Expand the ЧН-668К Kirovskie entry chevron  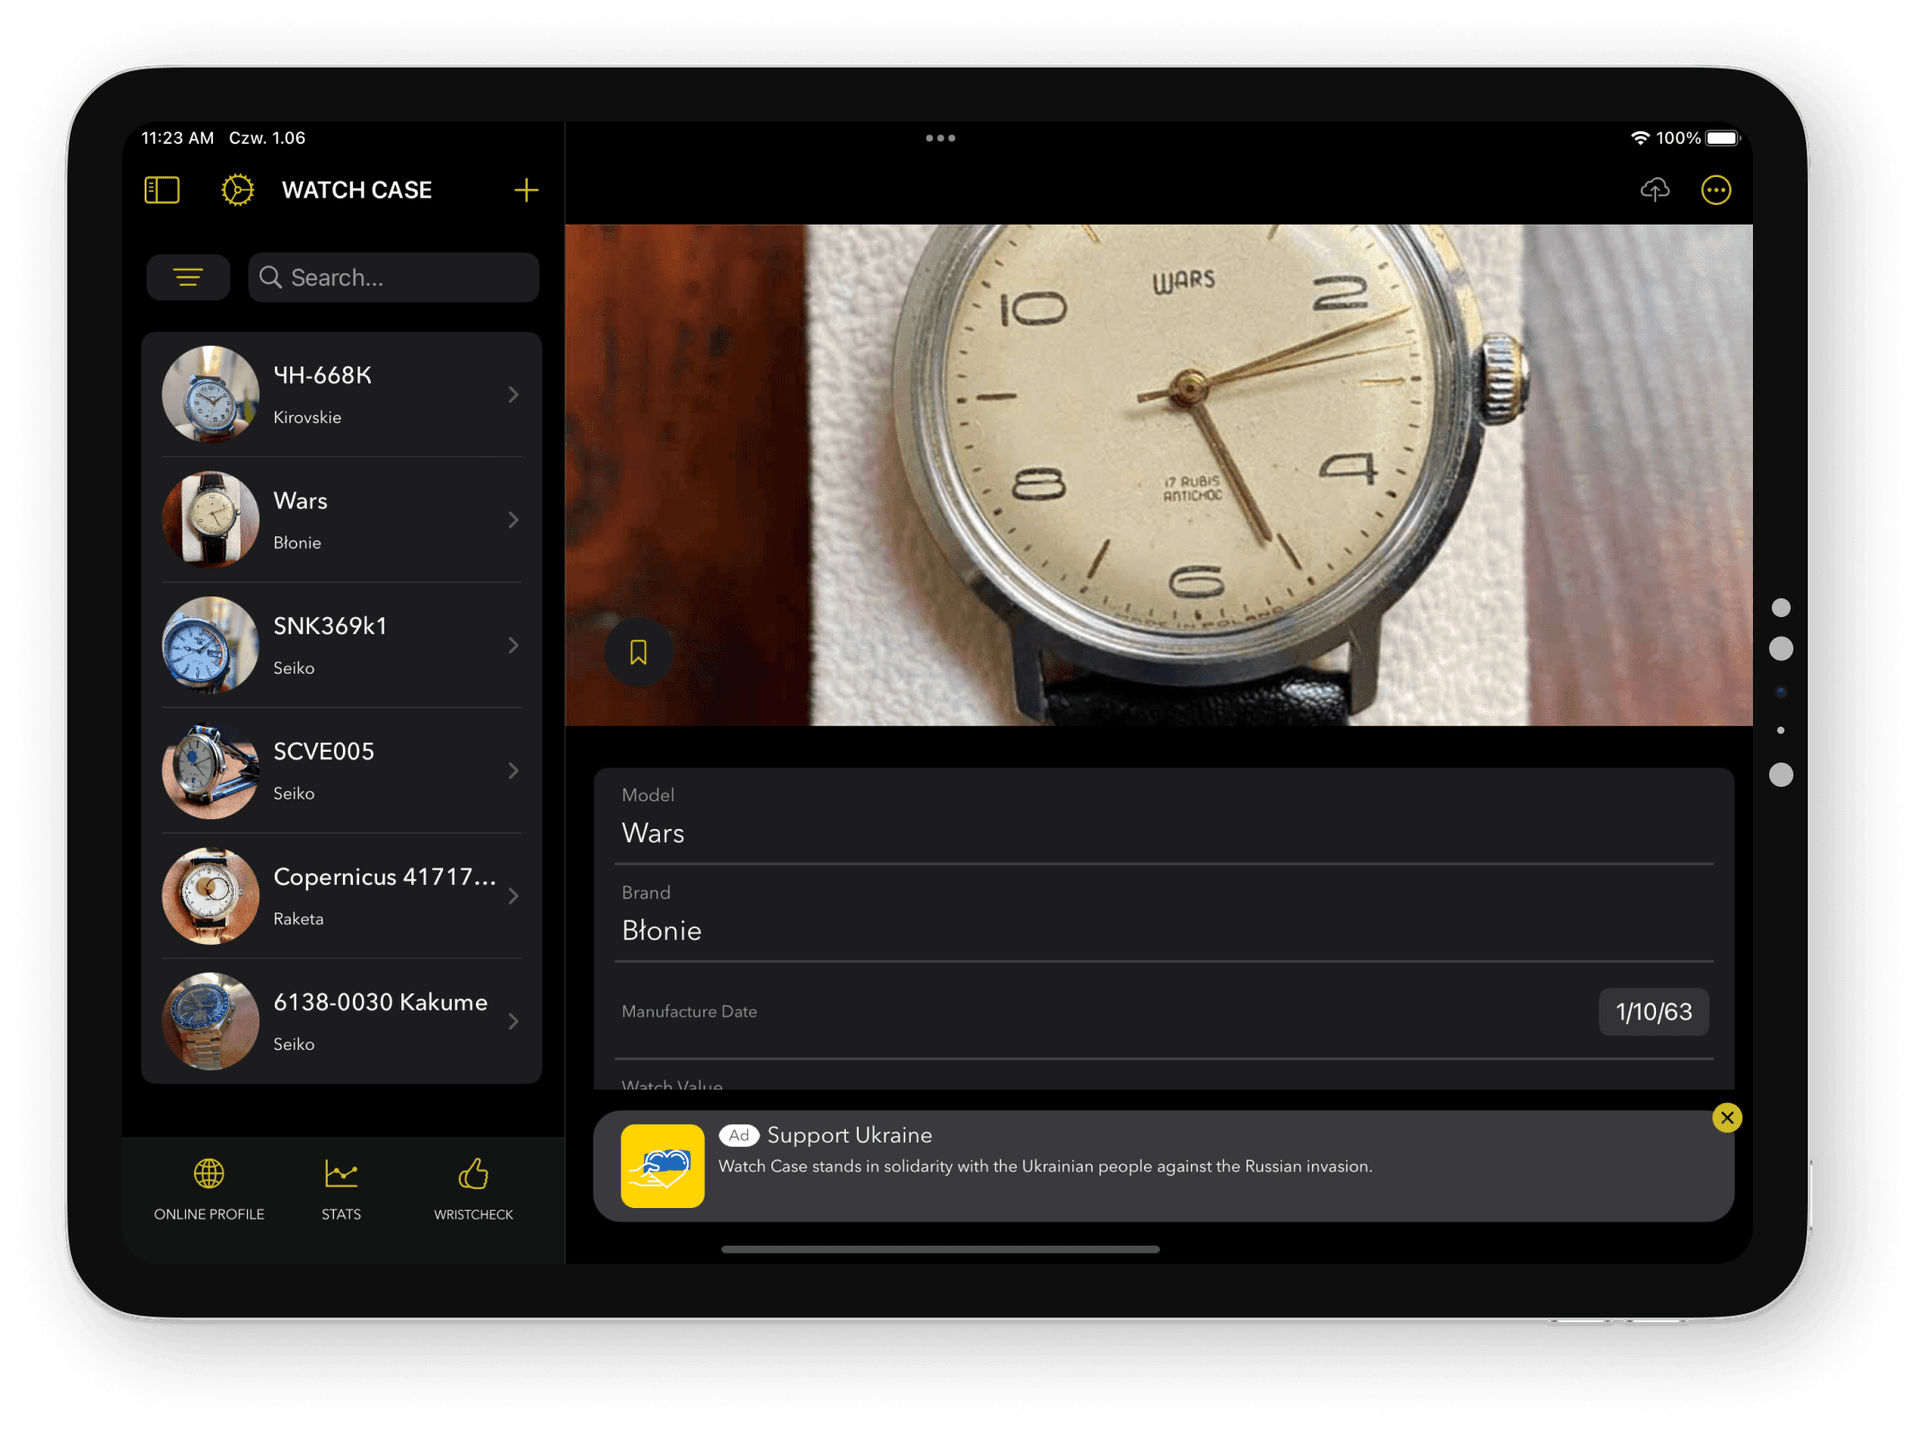[x=513, y=395]
